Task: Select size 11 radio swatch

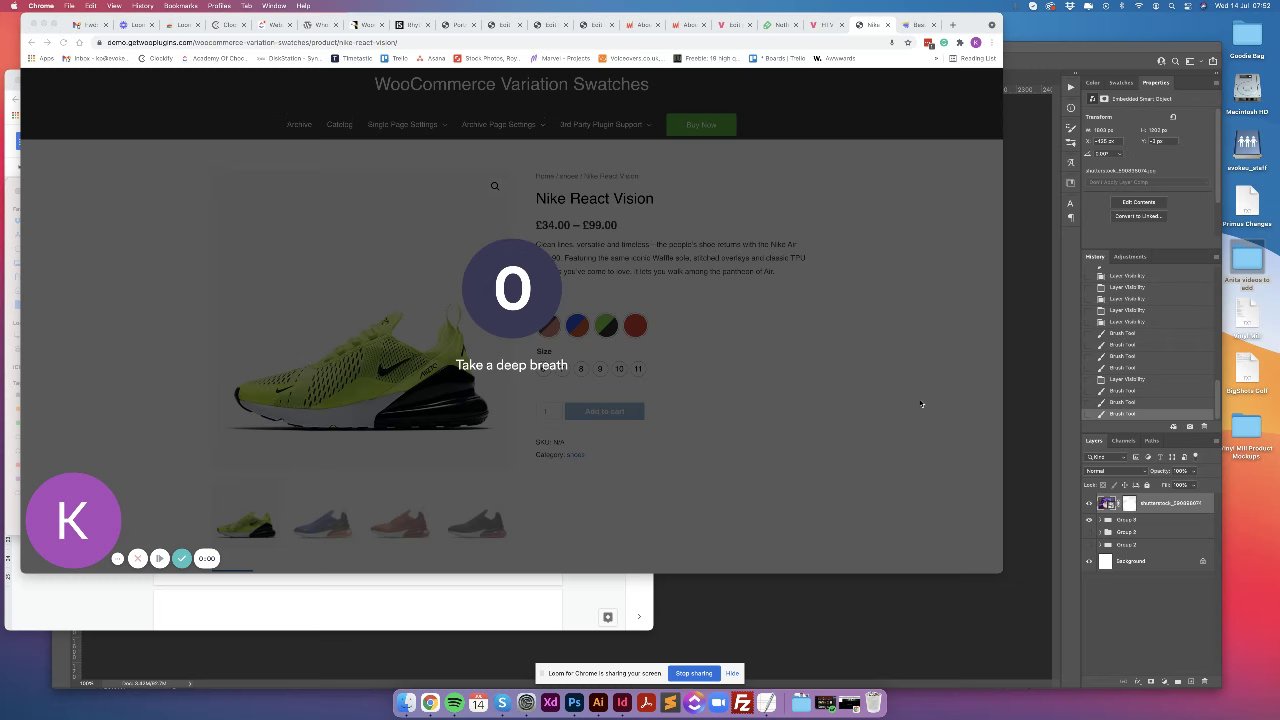Action: (638, 369)
